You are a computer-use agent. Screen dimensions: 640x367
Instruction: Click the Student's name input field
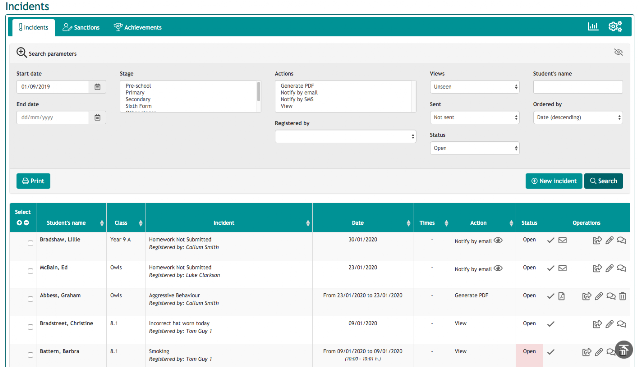coord(578,87)
